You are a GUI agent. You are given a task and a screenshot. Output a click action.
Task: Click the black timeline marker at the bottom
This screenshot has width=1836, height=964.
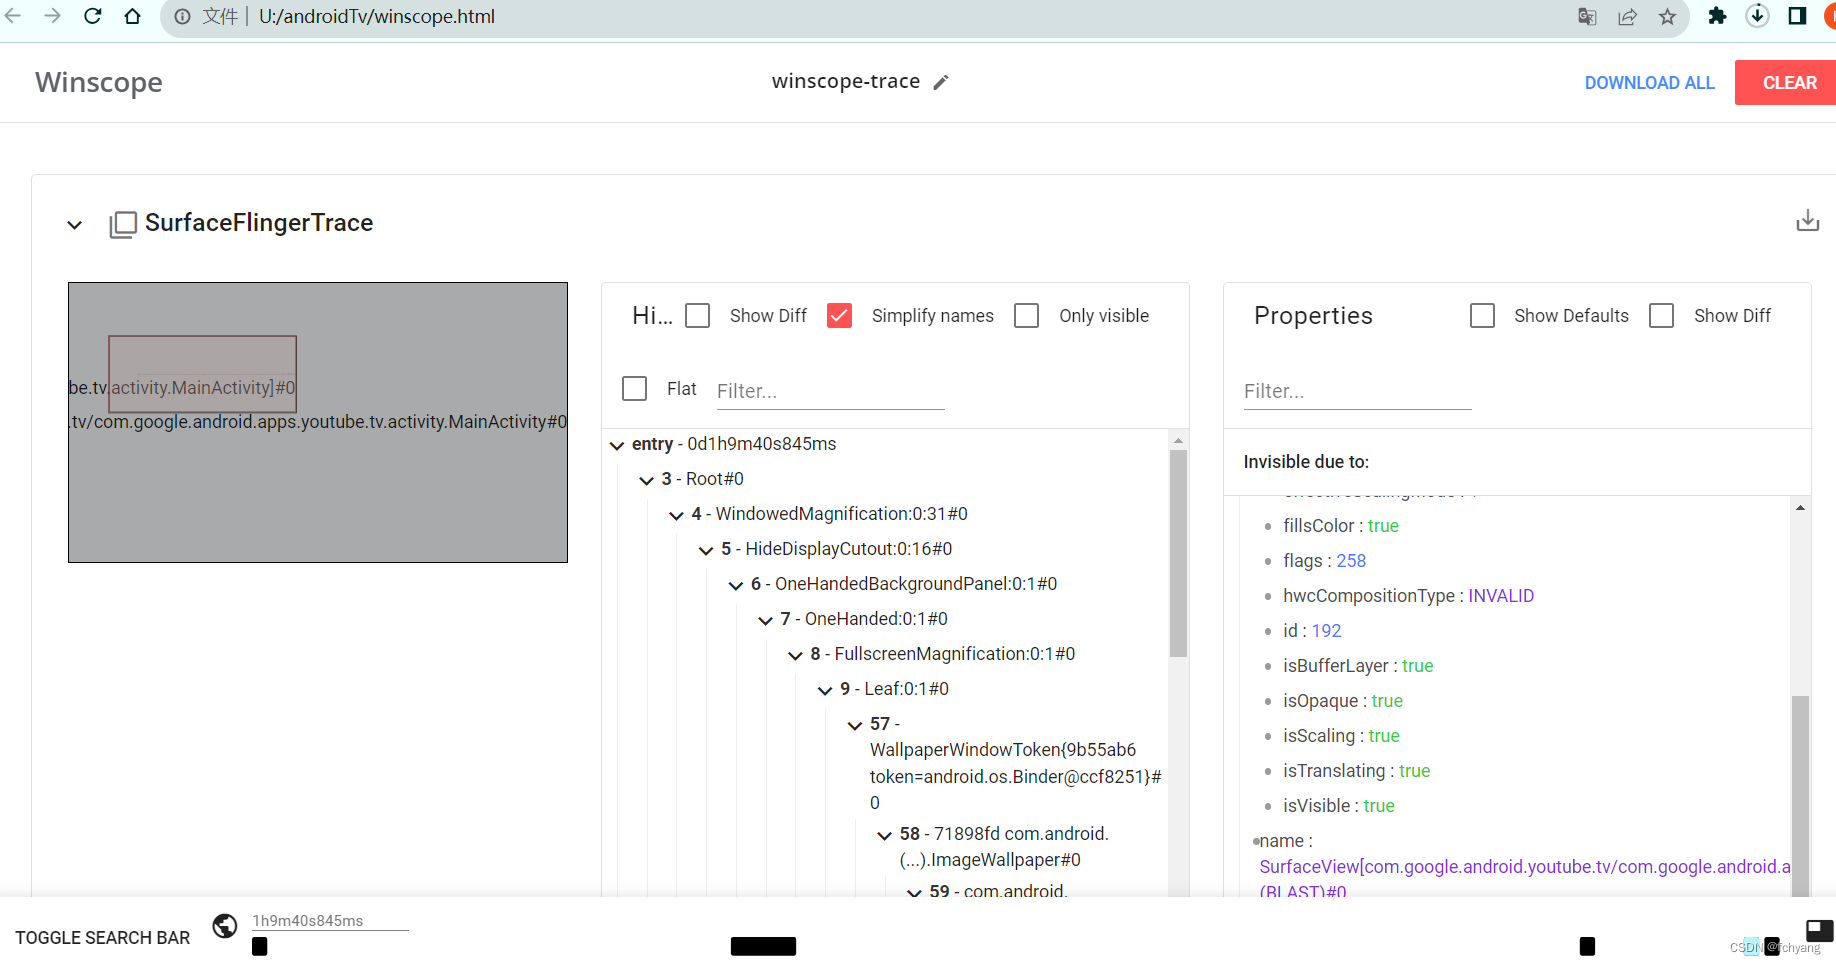tap(259, 946)
